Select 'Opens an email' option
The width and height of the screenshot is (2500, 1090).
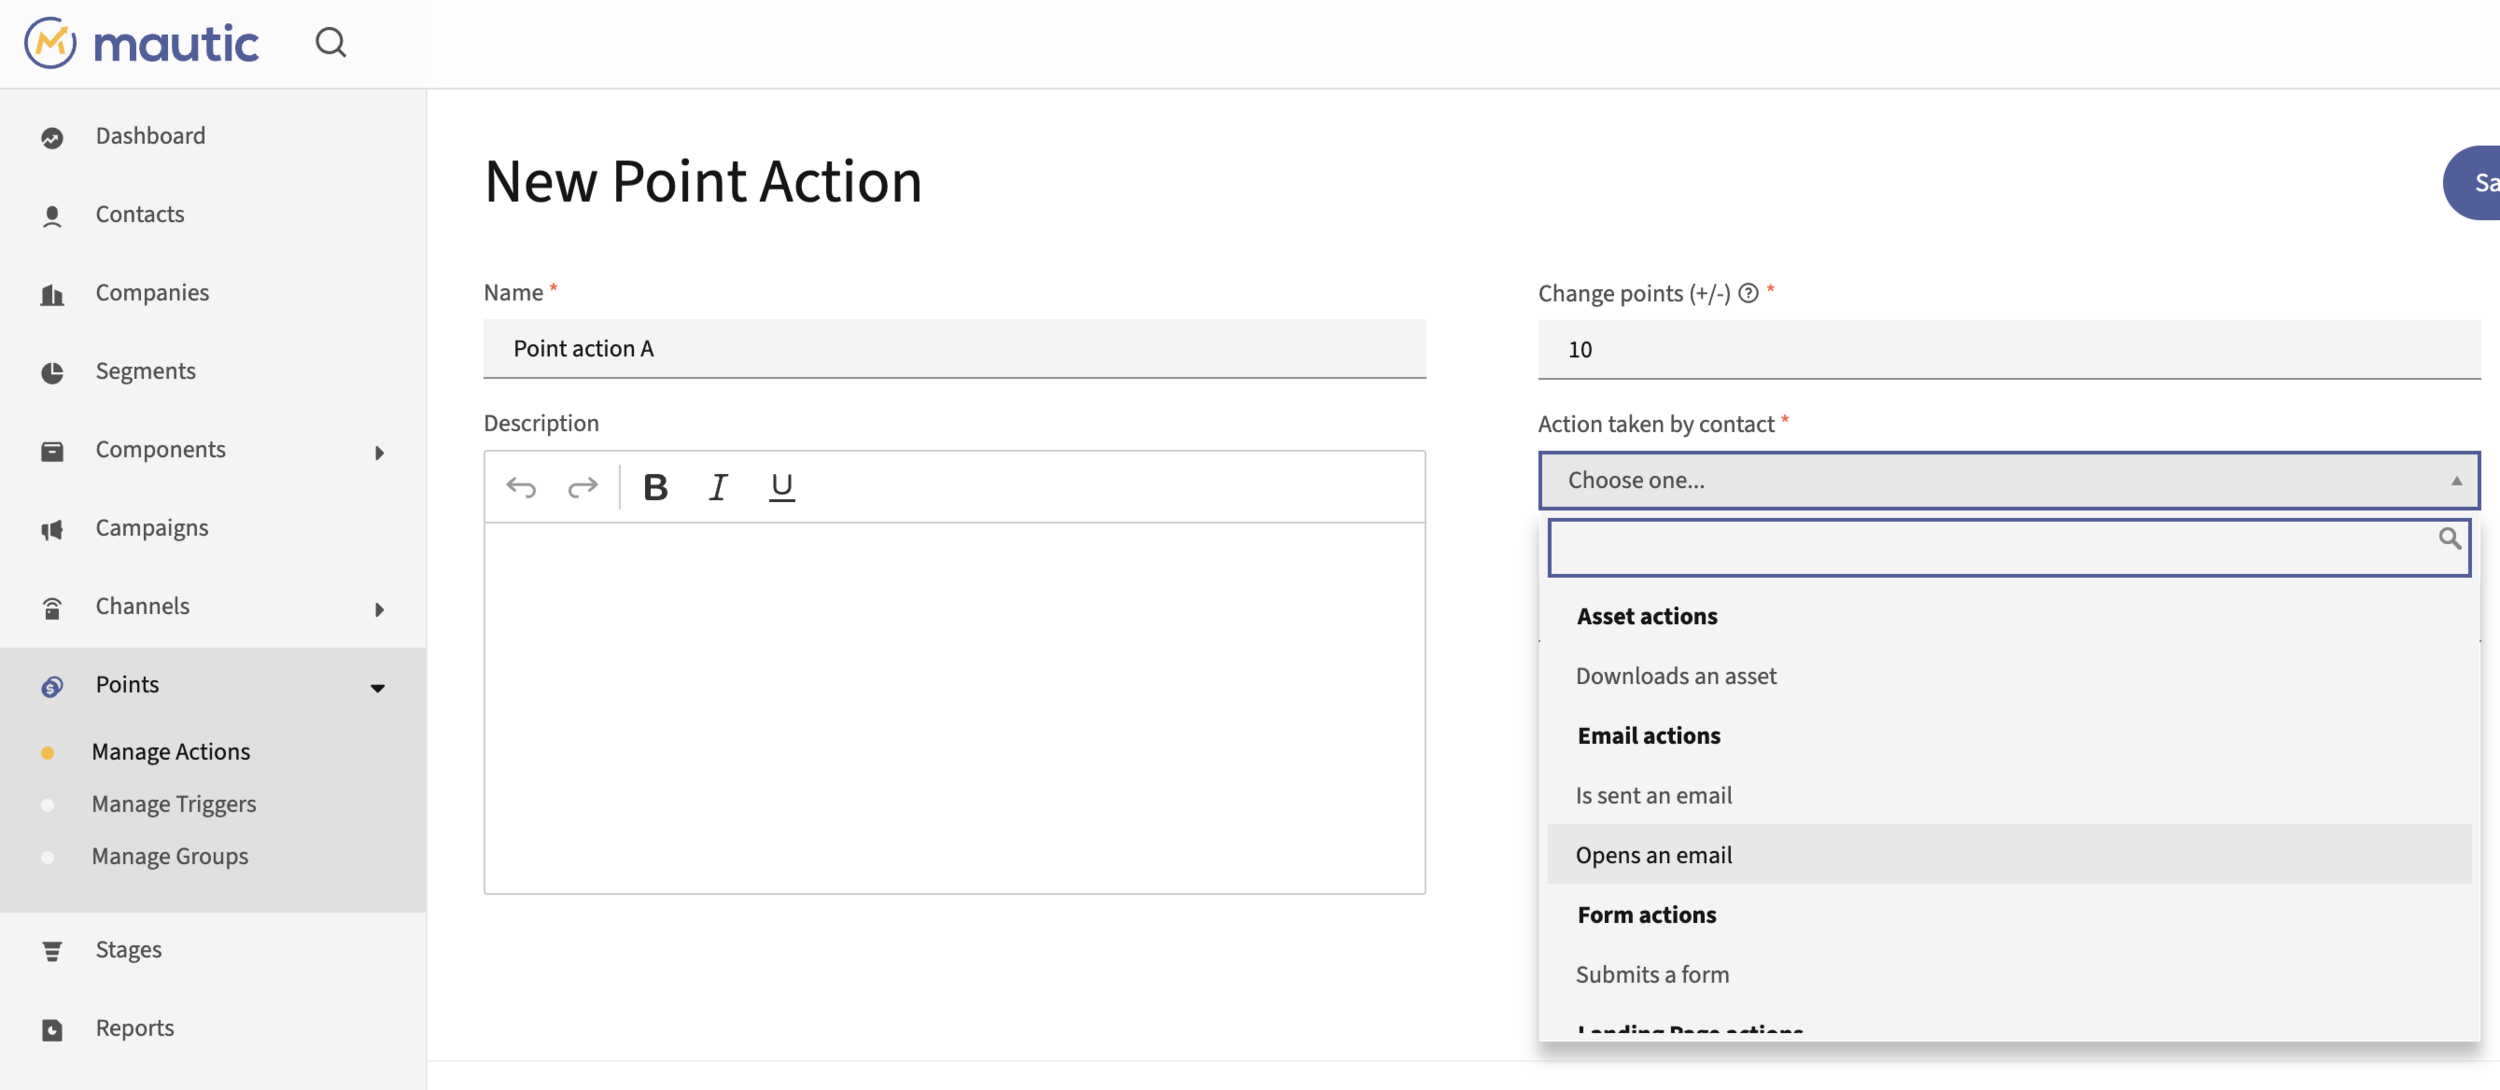pyautogui.click(x=1654, y=855)
